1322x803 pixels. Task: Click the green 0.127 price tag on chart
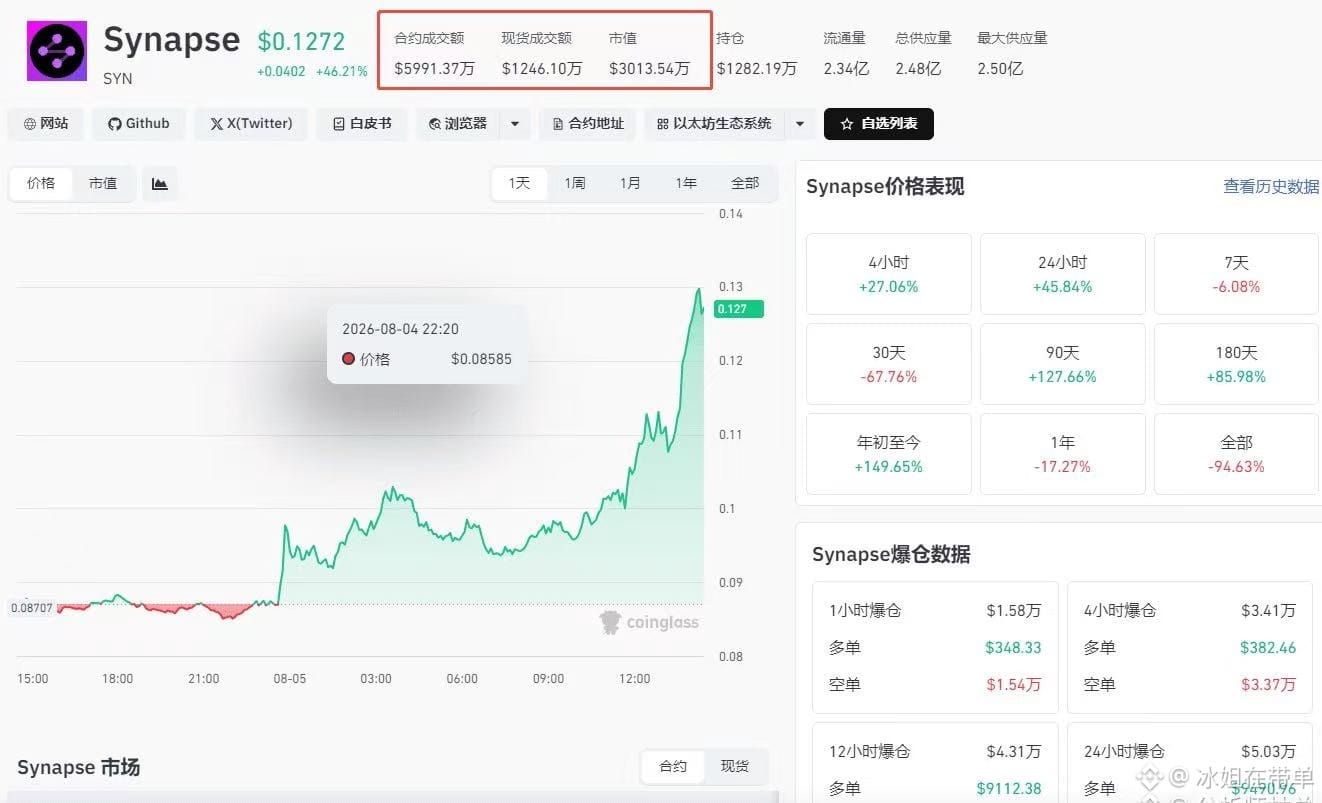(738, 309)
